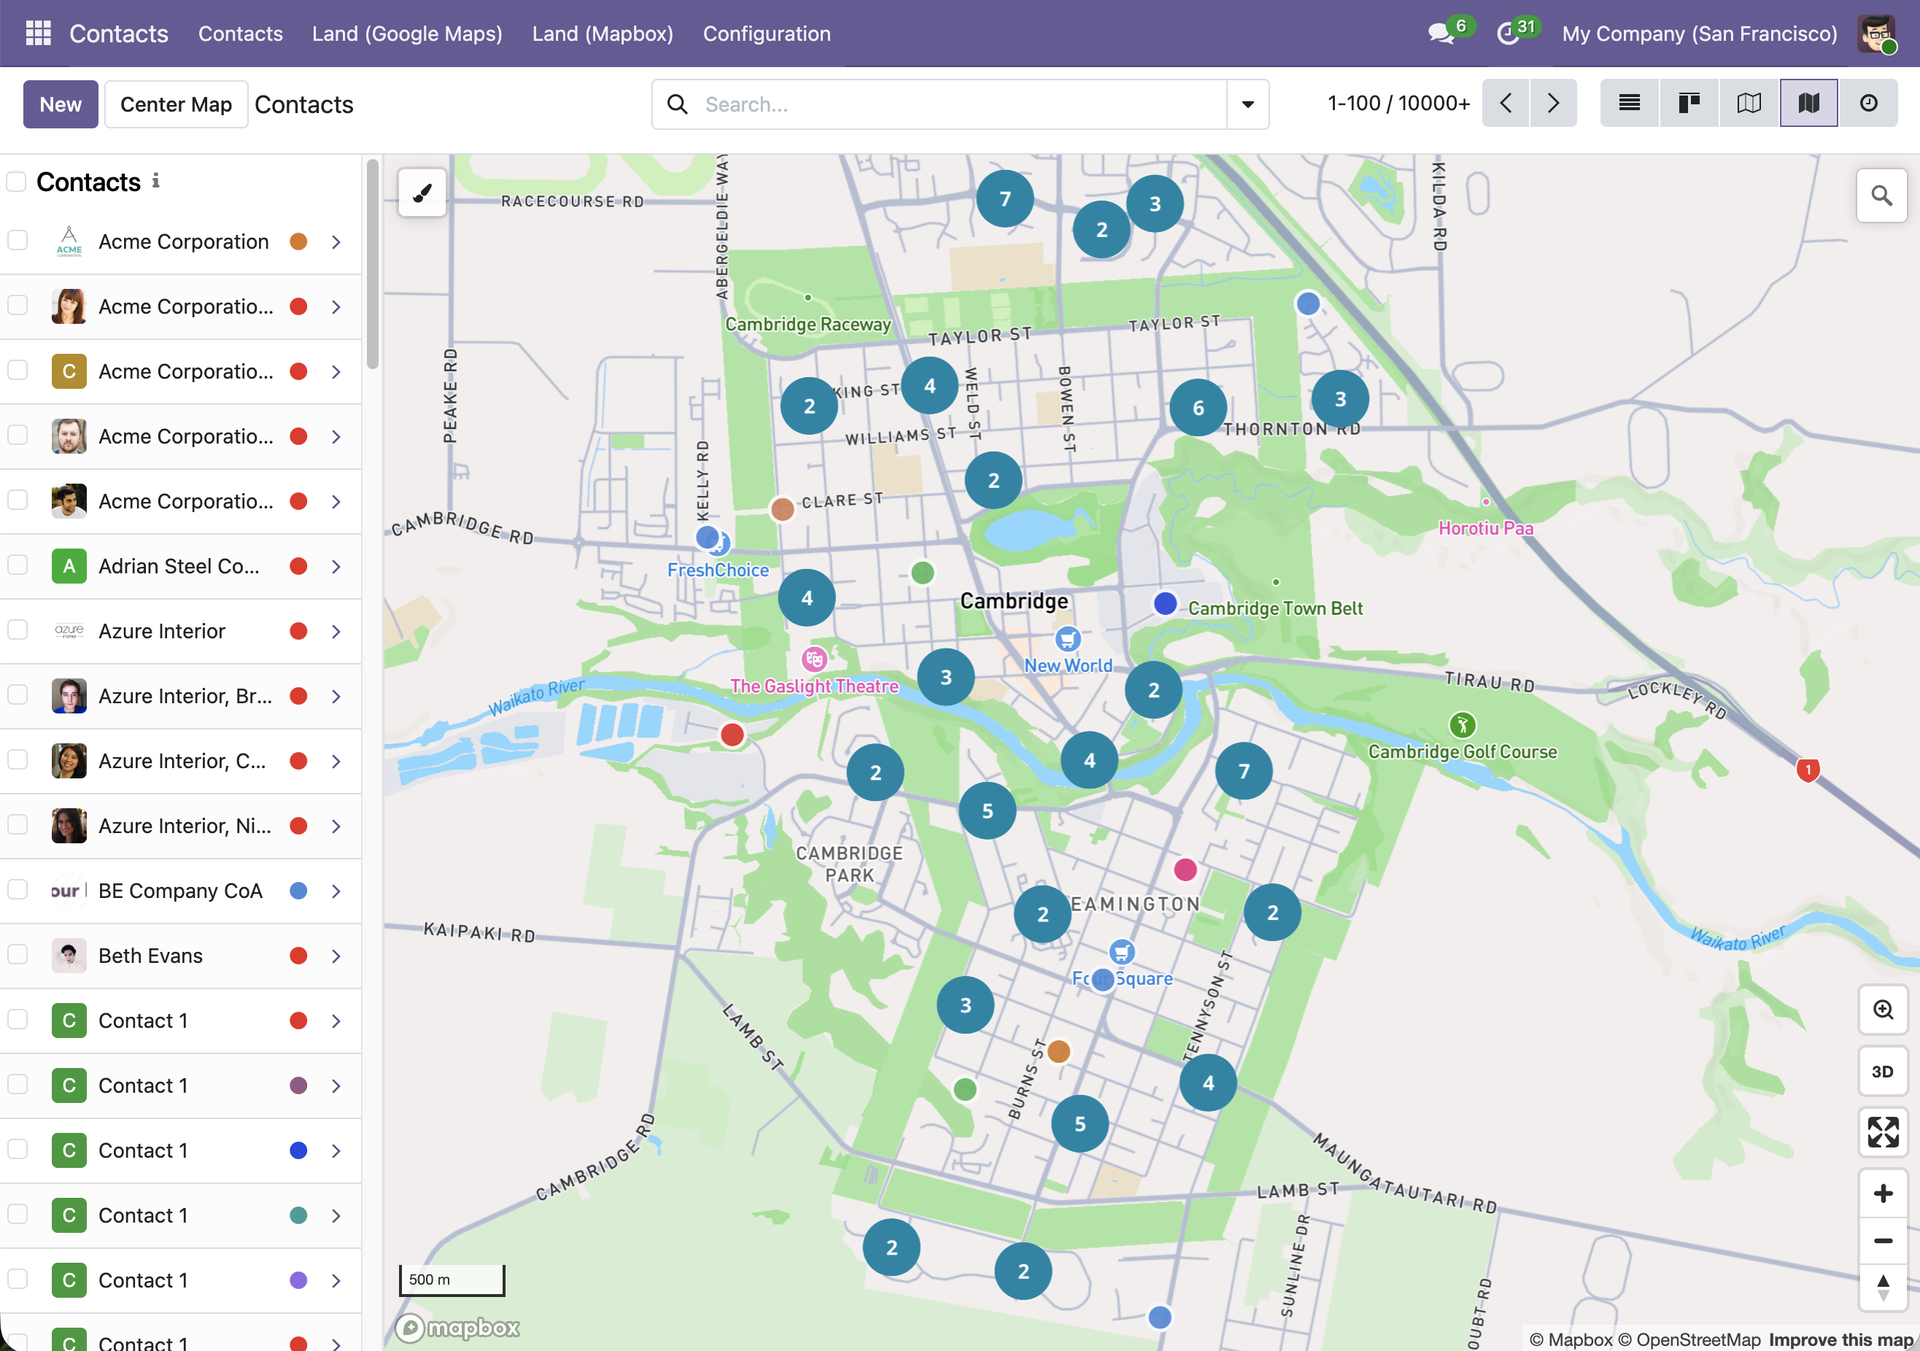
Task: Go to next page of records
Action: point(1553,103)
